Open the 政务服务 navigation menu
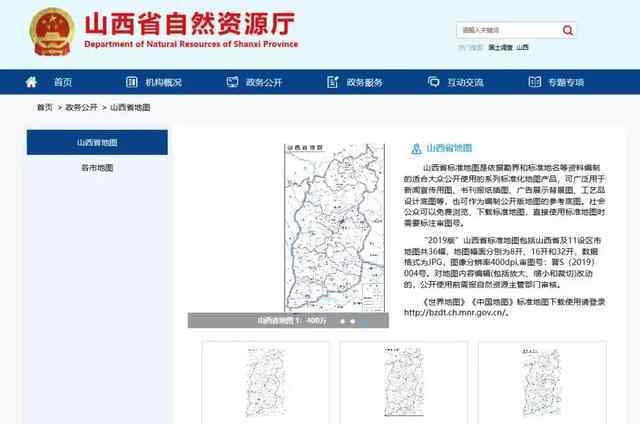Image resolution: width=640 pixels, height=424 pixels. [364, 82]
